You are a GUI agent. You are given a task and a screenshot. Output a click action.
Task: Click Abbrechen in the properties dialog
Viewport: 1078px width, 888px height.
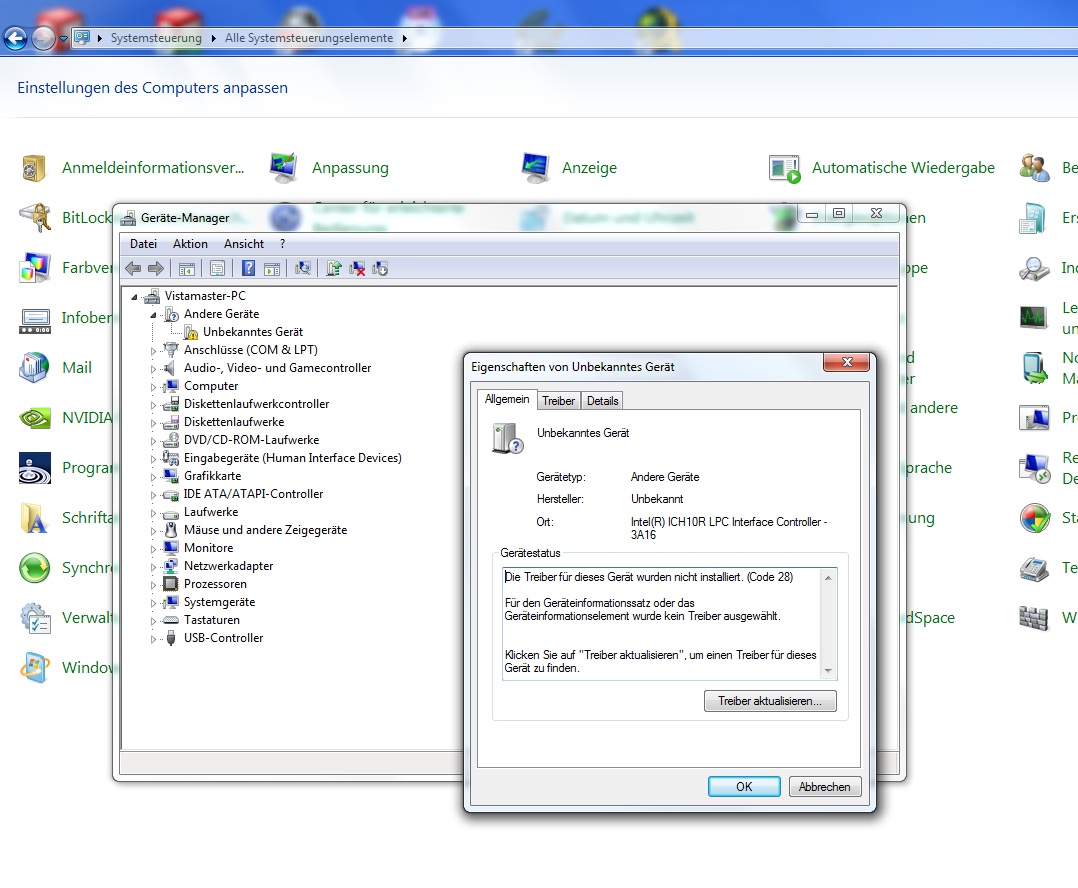pyautogui.click(x=824, y=786)
